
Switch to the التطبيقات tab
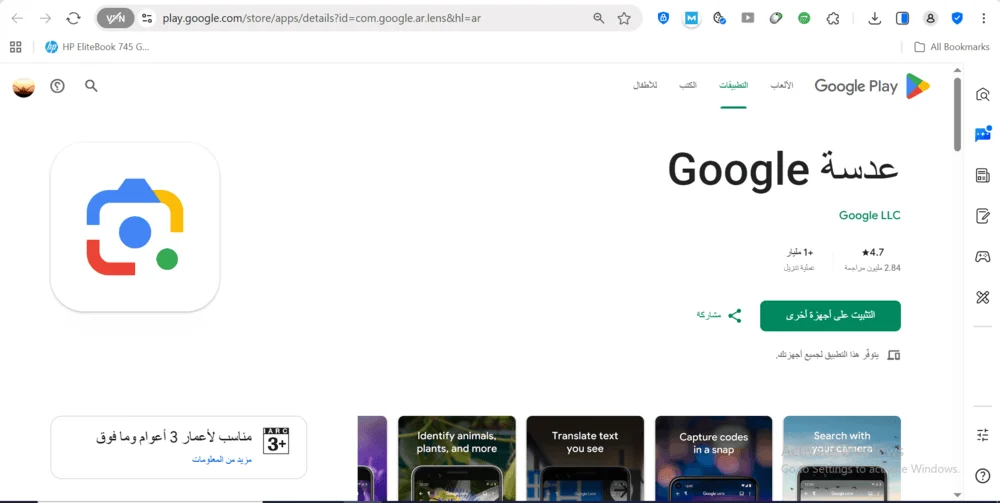pos(733,85)
